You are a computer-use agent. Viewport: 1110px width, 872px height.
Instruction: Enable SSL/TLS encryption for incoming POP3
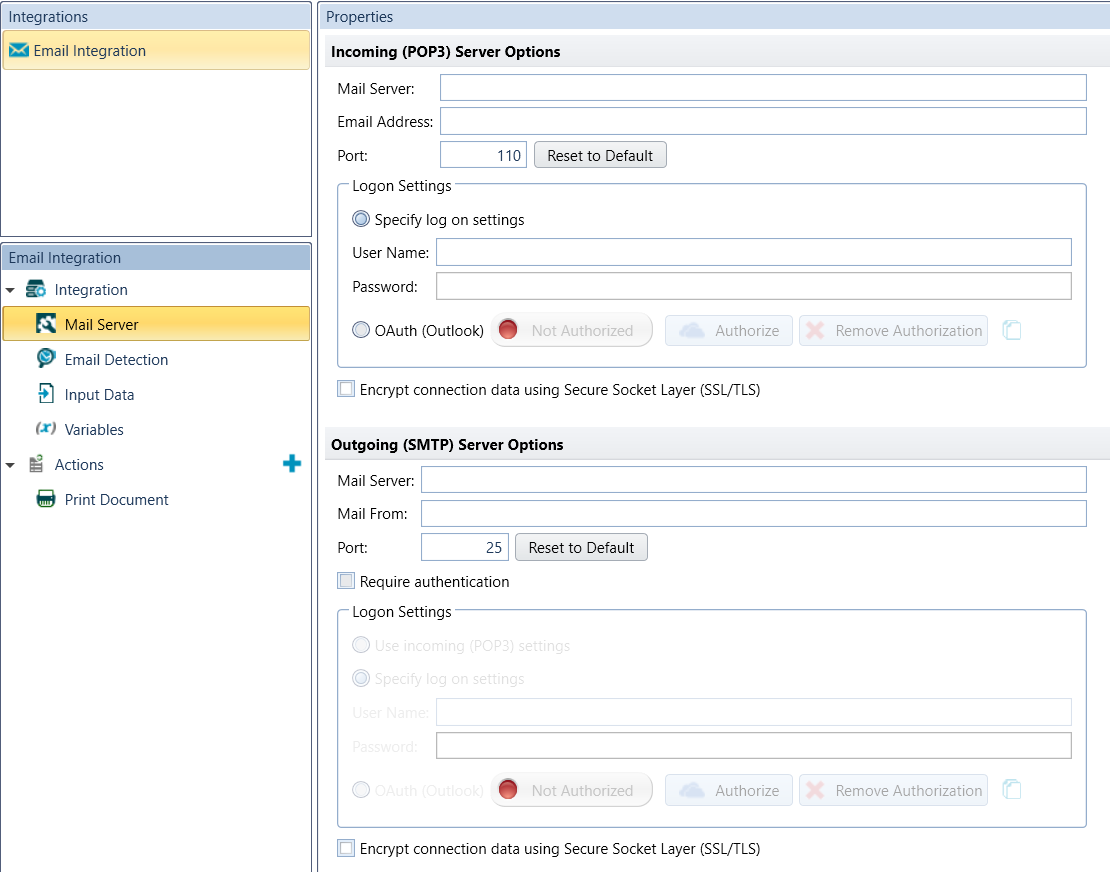[346, 389]
